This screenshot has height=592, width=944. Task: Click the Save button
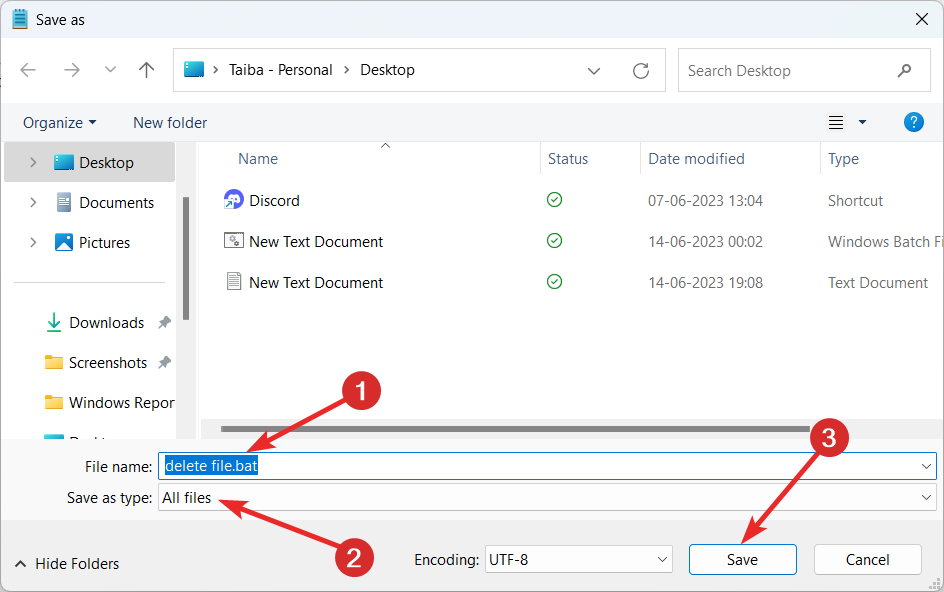pyautogui.click(x=742, y=560)
